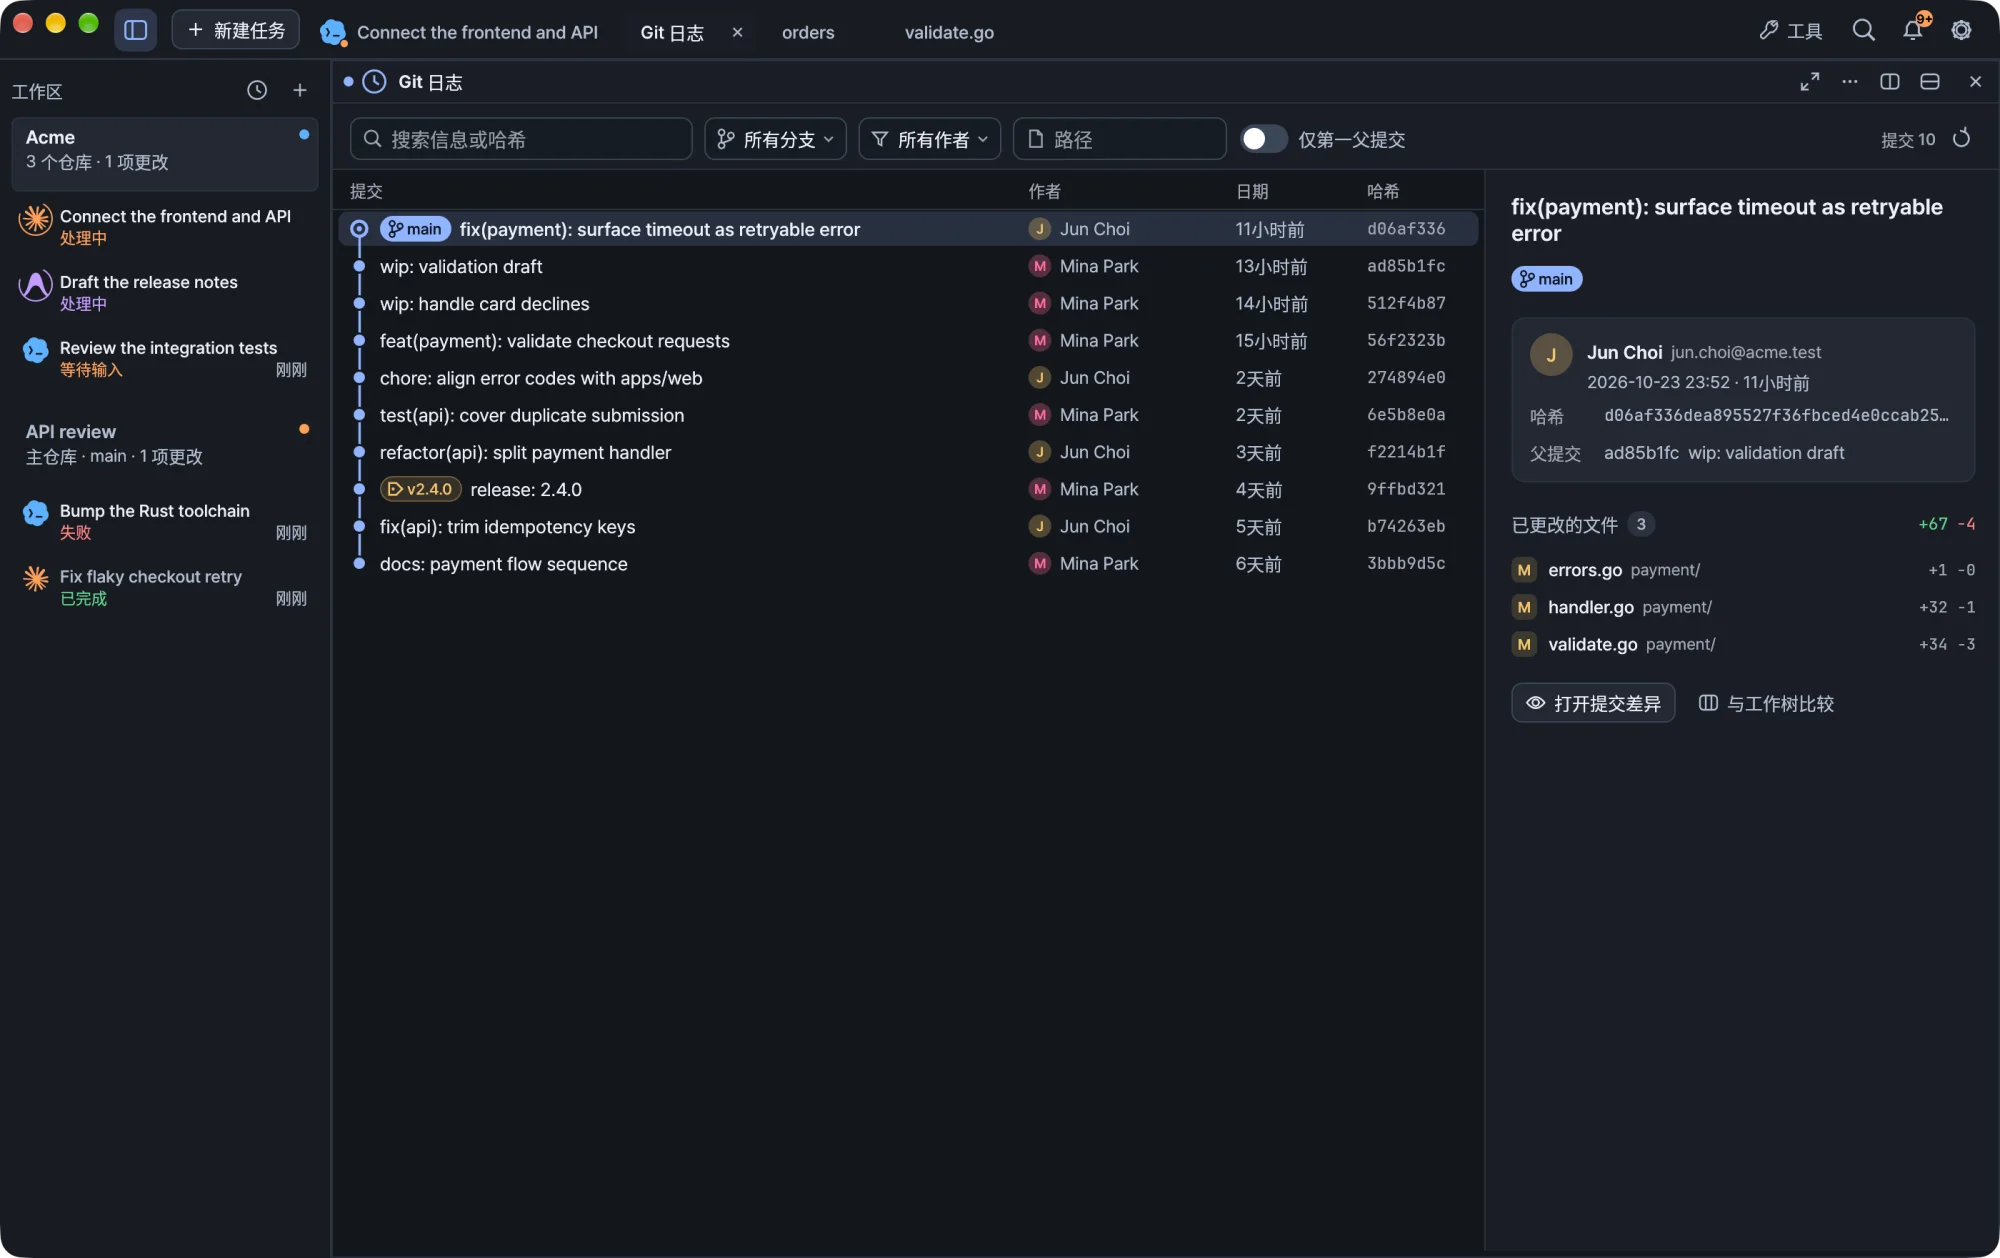This screenshot has width=2000, height=1258.
Task: Close the Git 日志 tab
Action: click(737, 32)
